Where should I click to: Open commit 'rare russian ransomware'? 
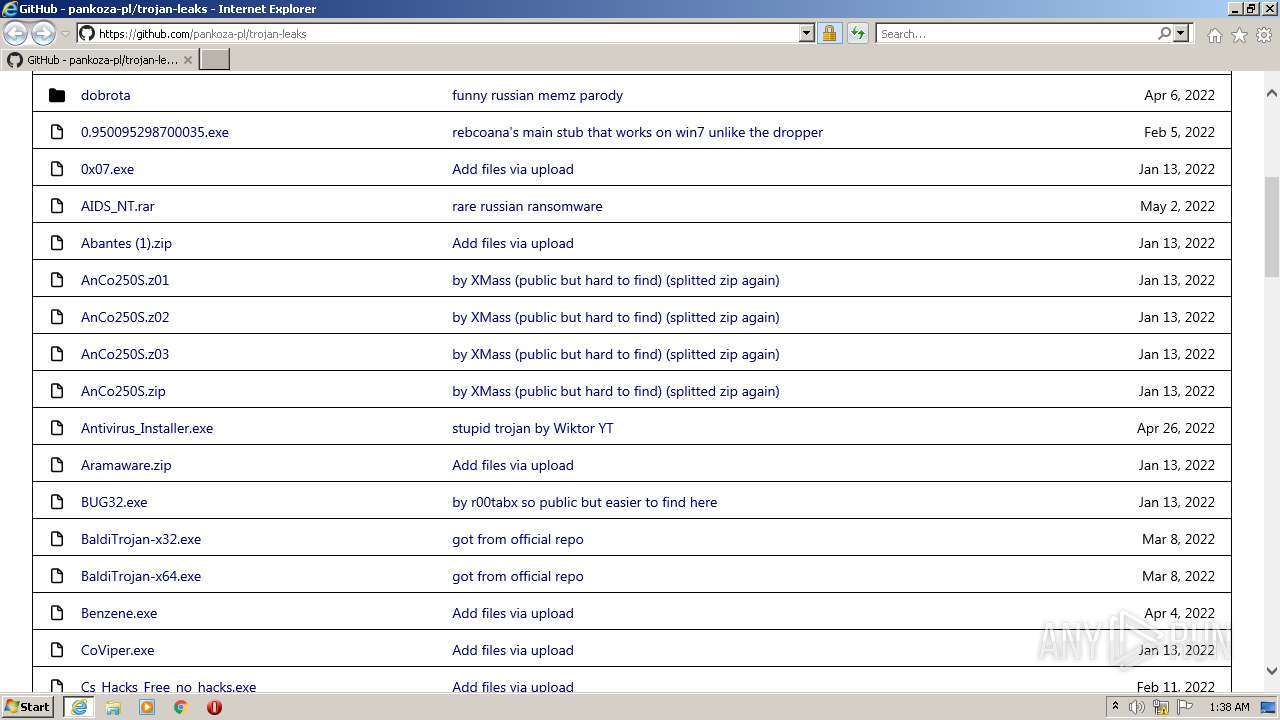pyautogui.click(x=527, y=206)
